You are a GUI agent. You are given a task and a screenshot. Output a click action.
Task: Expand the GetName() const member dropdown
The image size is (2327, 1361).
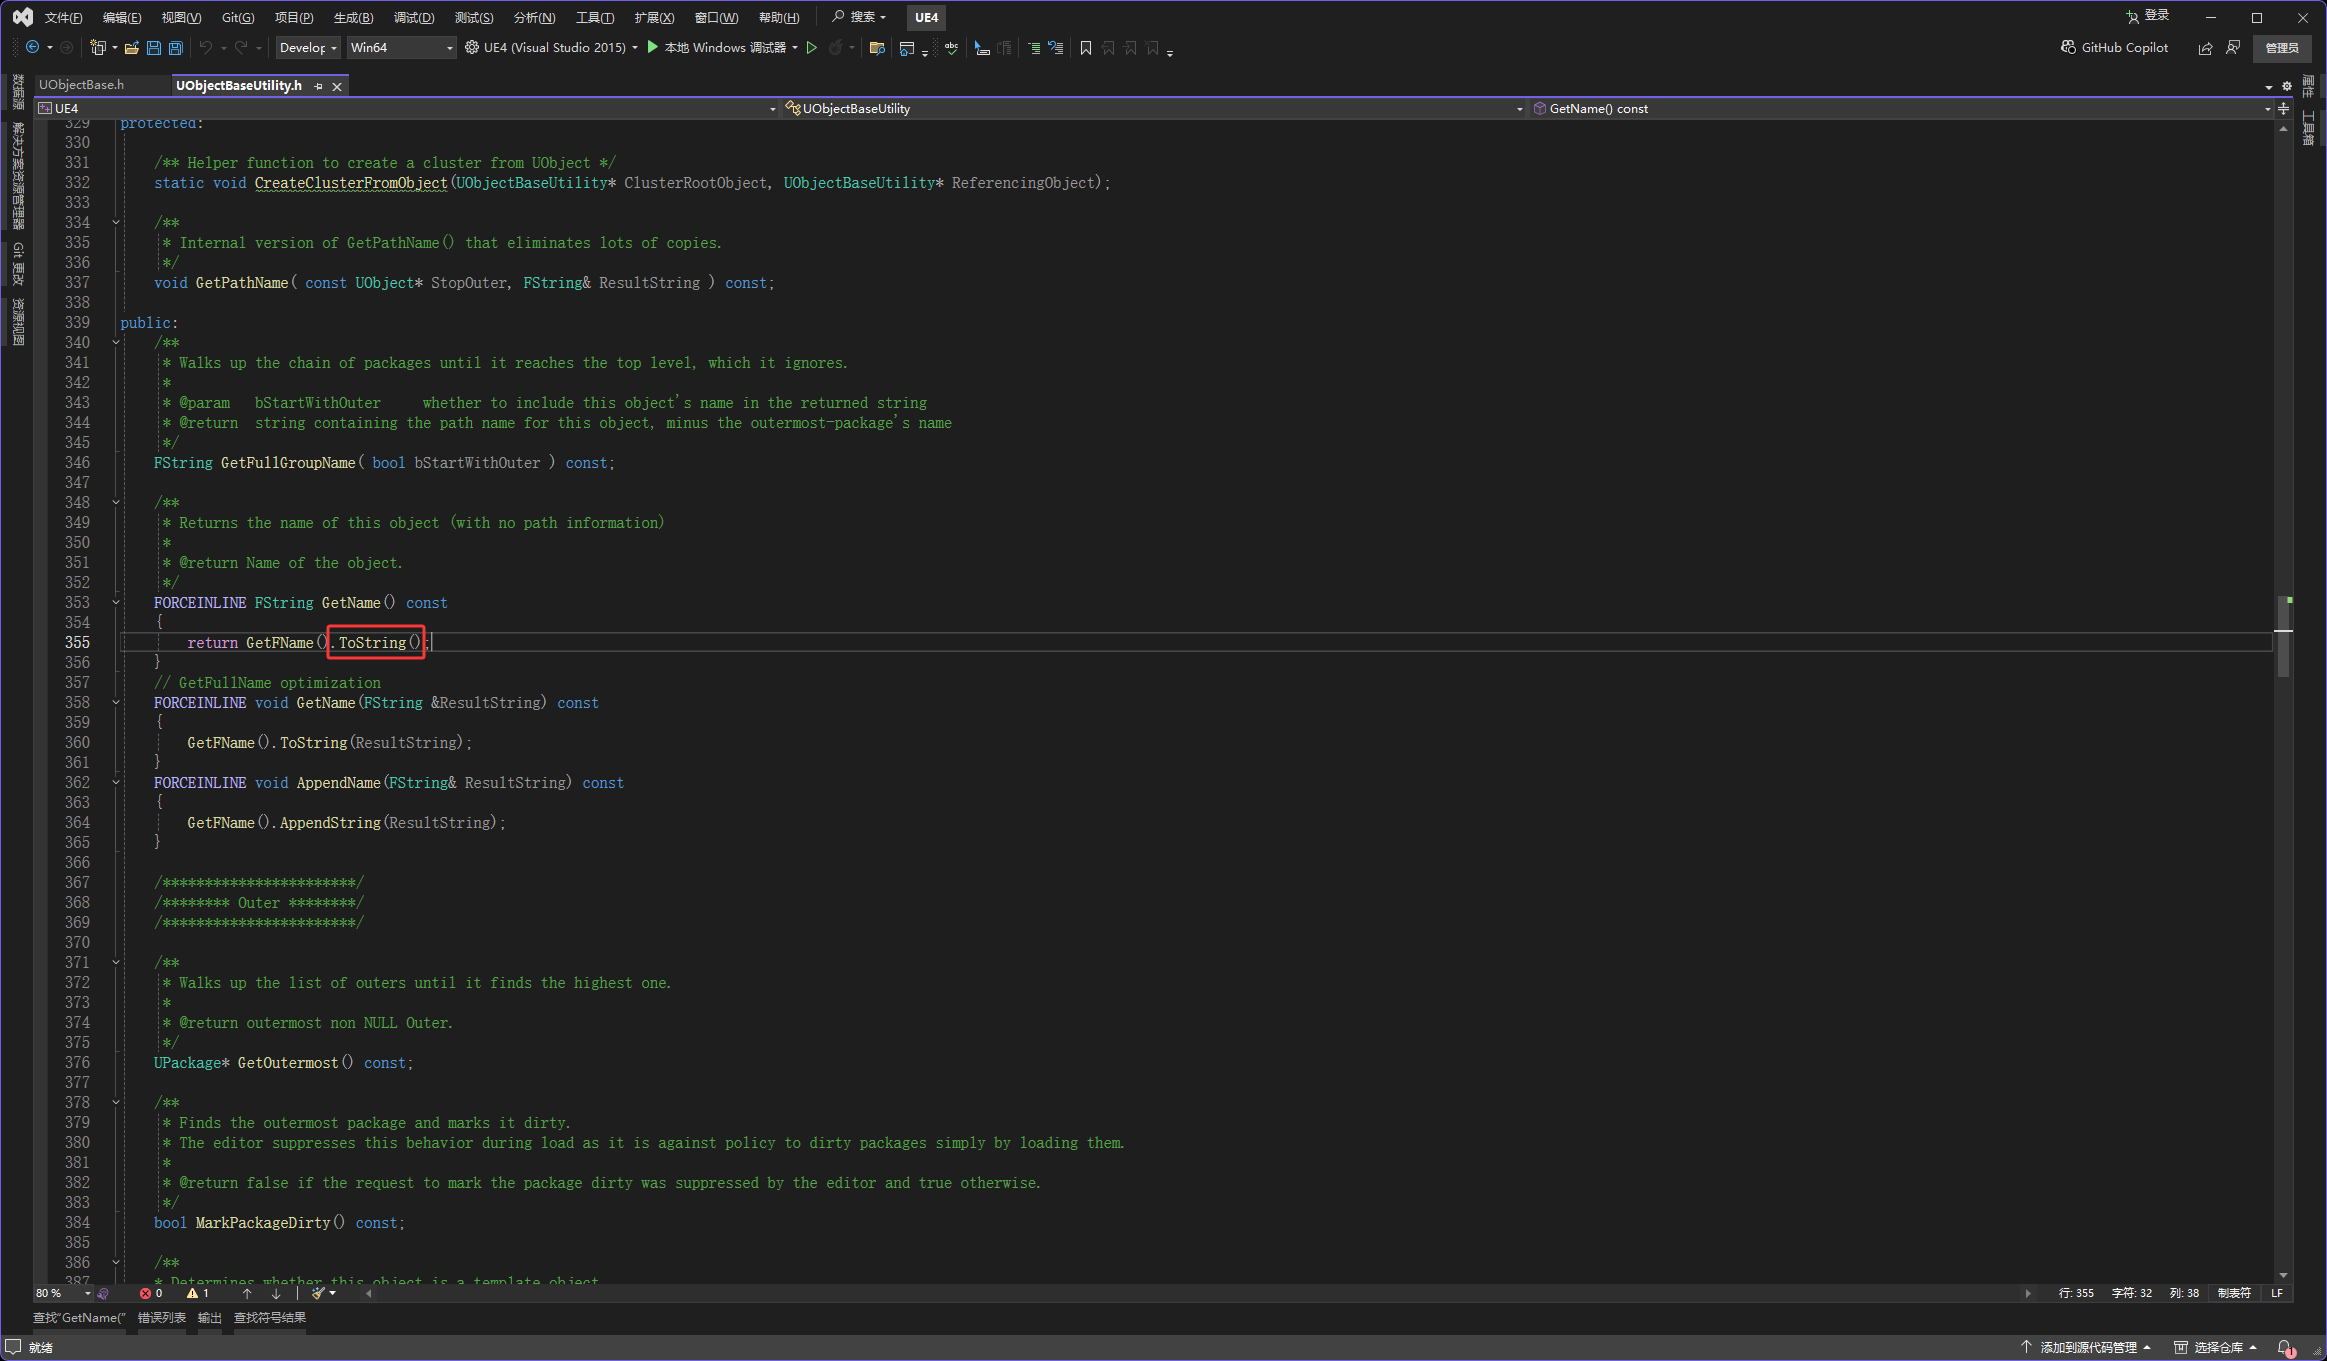(x=2266, y=109)
